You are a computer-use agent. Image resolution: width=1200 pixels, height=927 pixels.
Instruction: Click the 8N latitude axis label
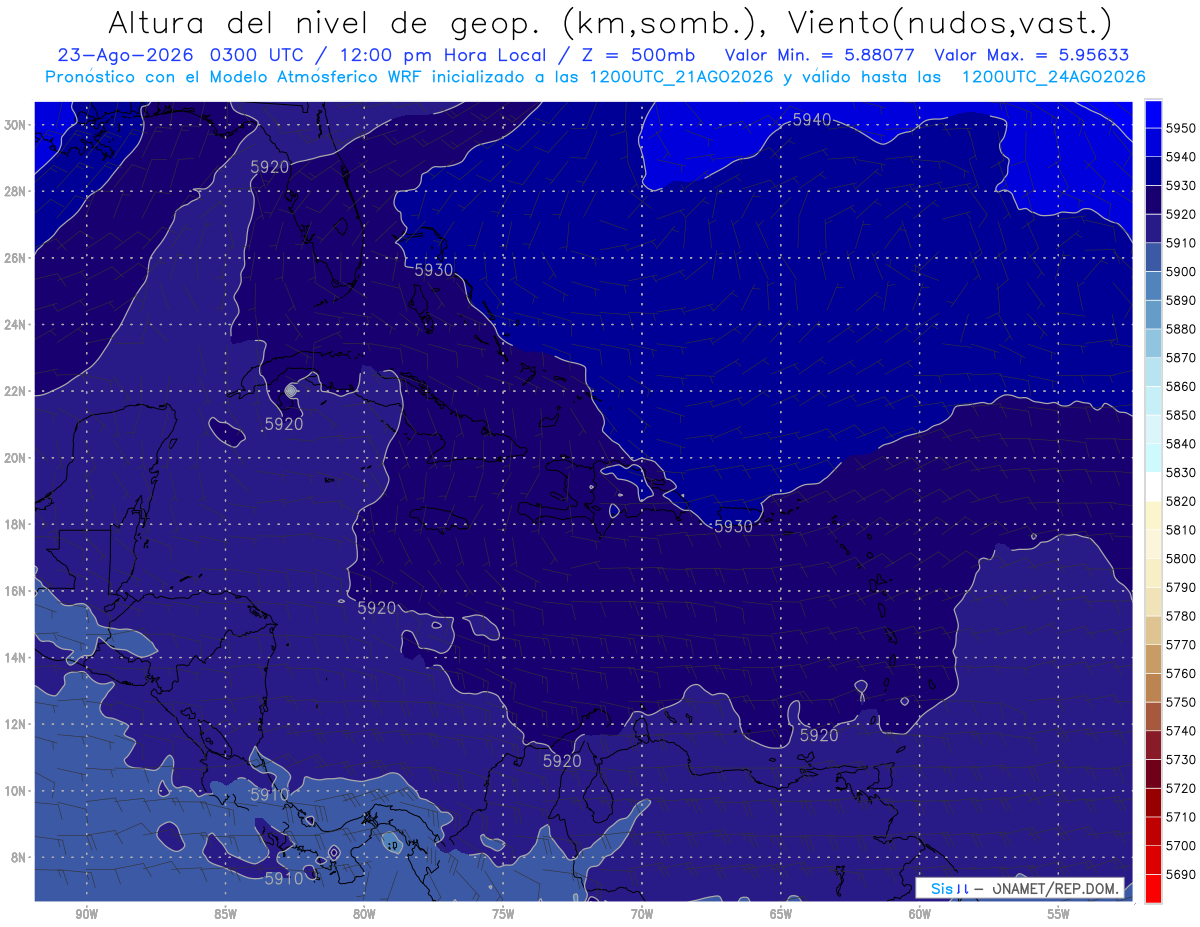[x=20, y=858]
